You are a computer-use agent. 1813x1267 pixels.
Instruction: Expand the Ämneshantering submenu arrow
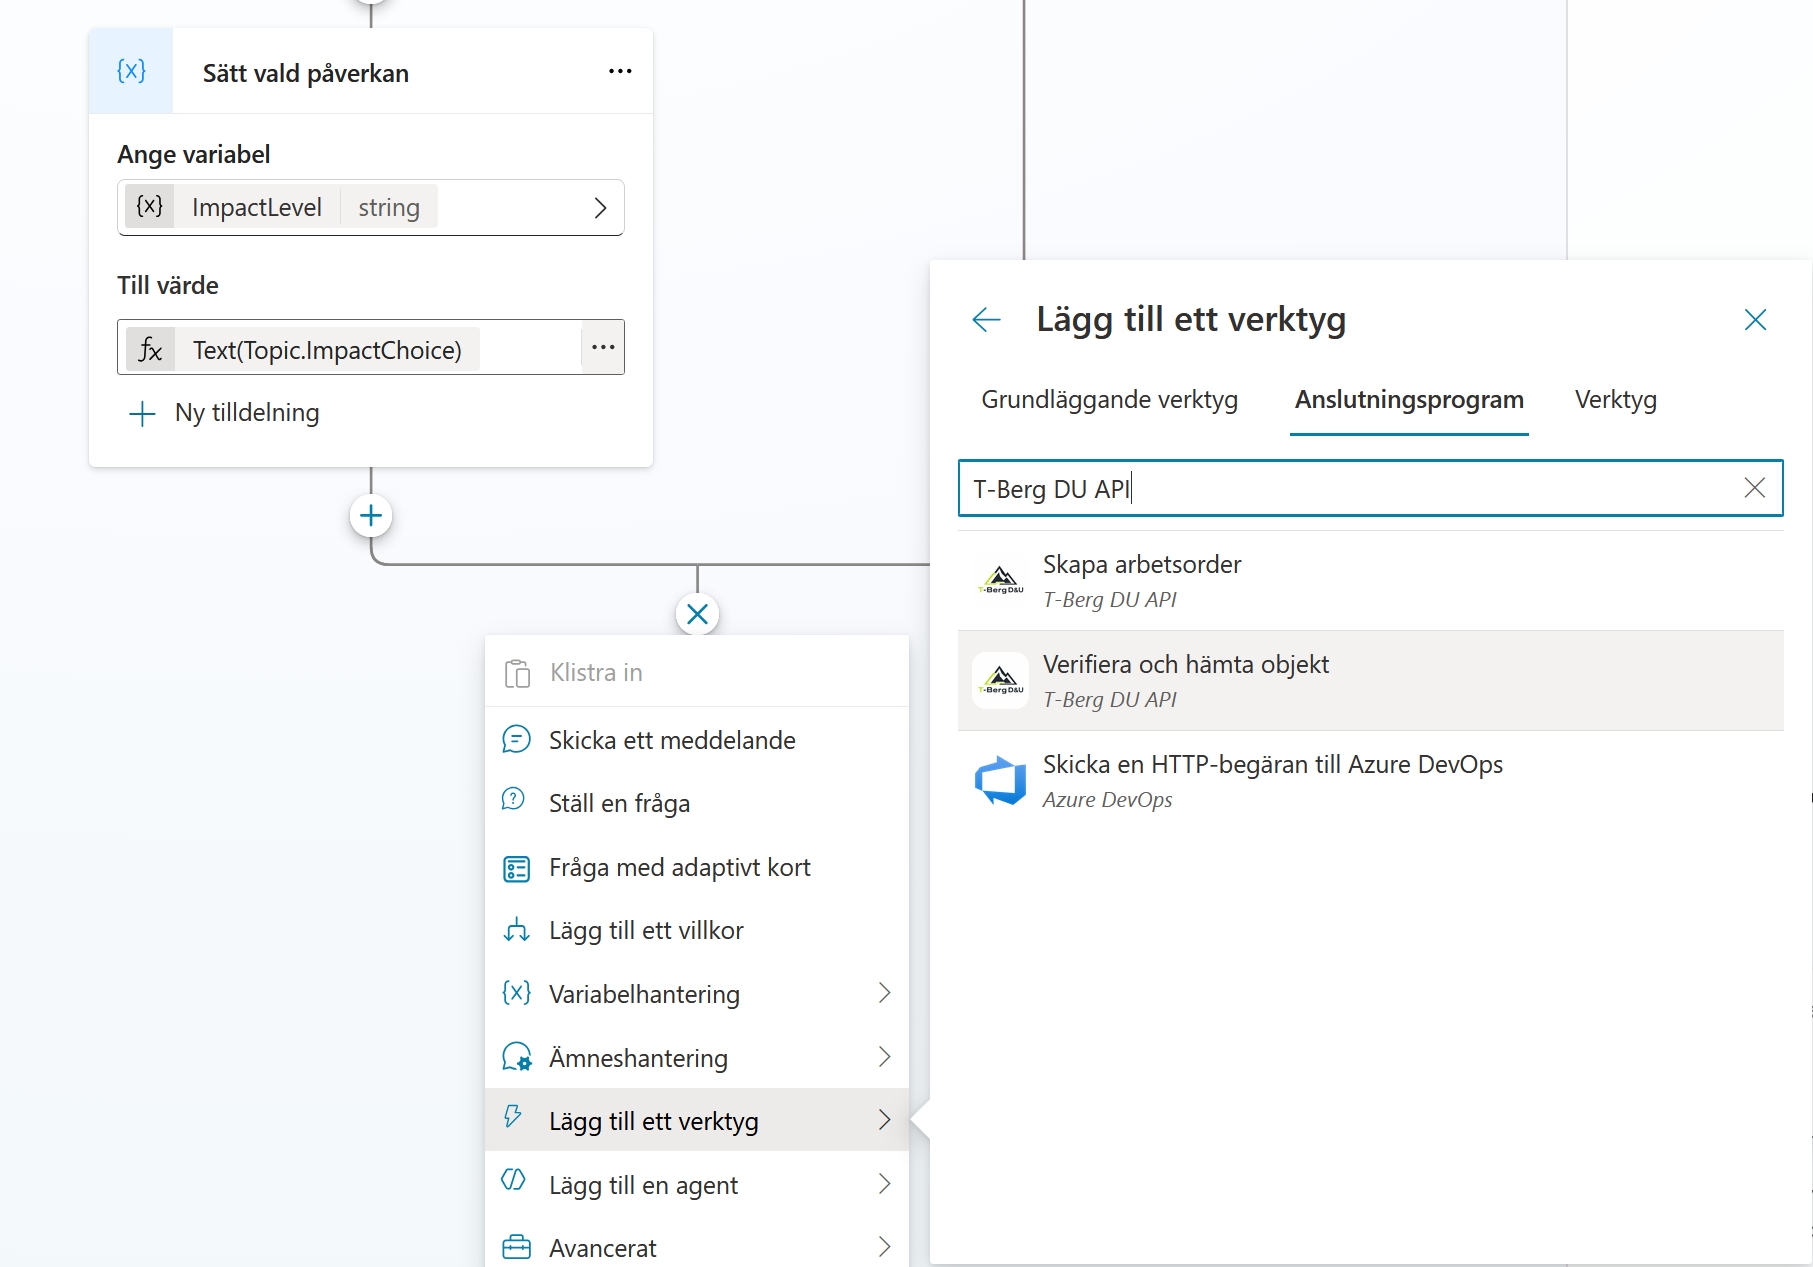(884, 1057)
